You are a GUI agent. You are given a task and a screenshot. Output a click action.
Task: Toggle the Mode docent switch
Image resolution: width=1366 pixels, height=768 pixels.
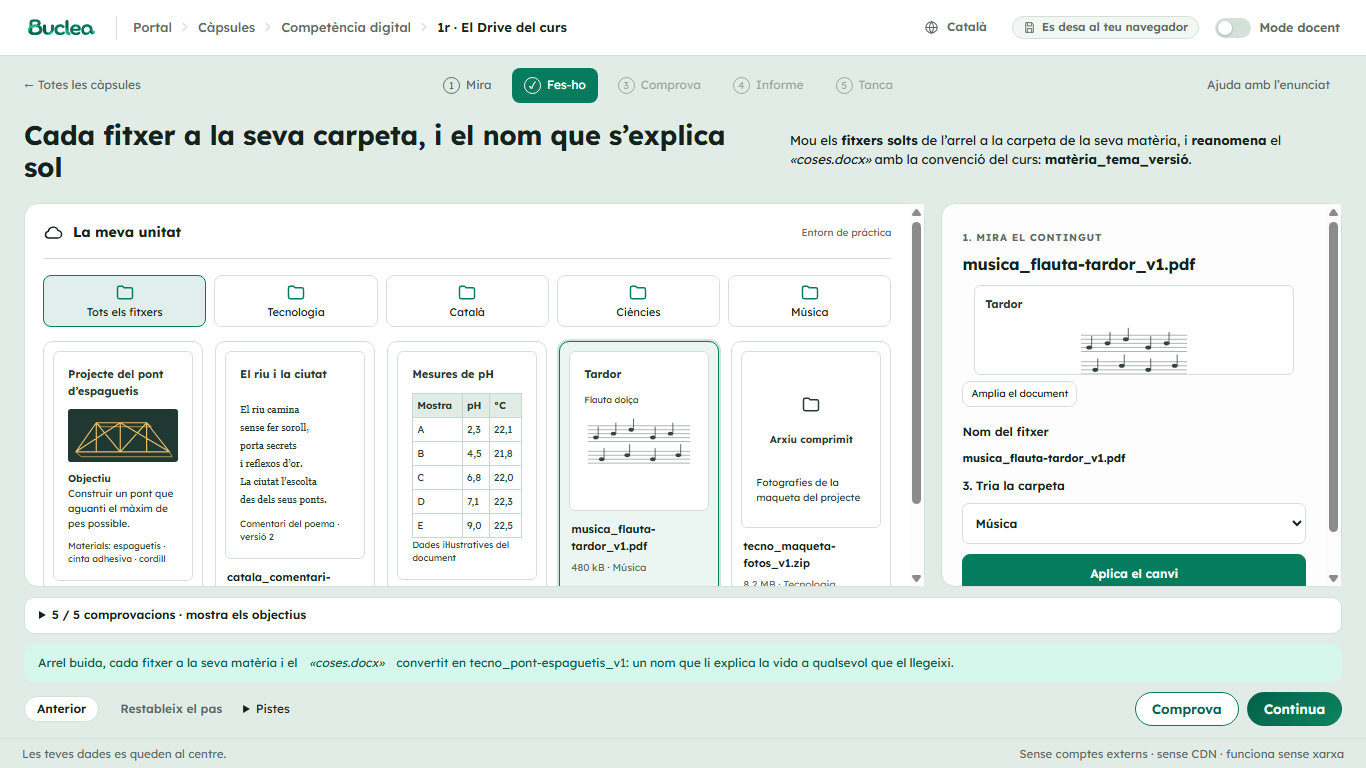[1233, 28]
